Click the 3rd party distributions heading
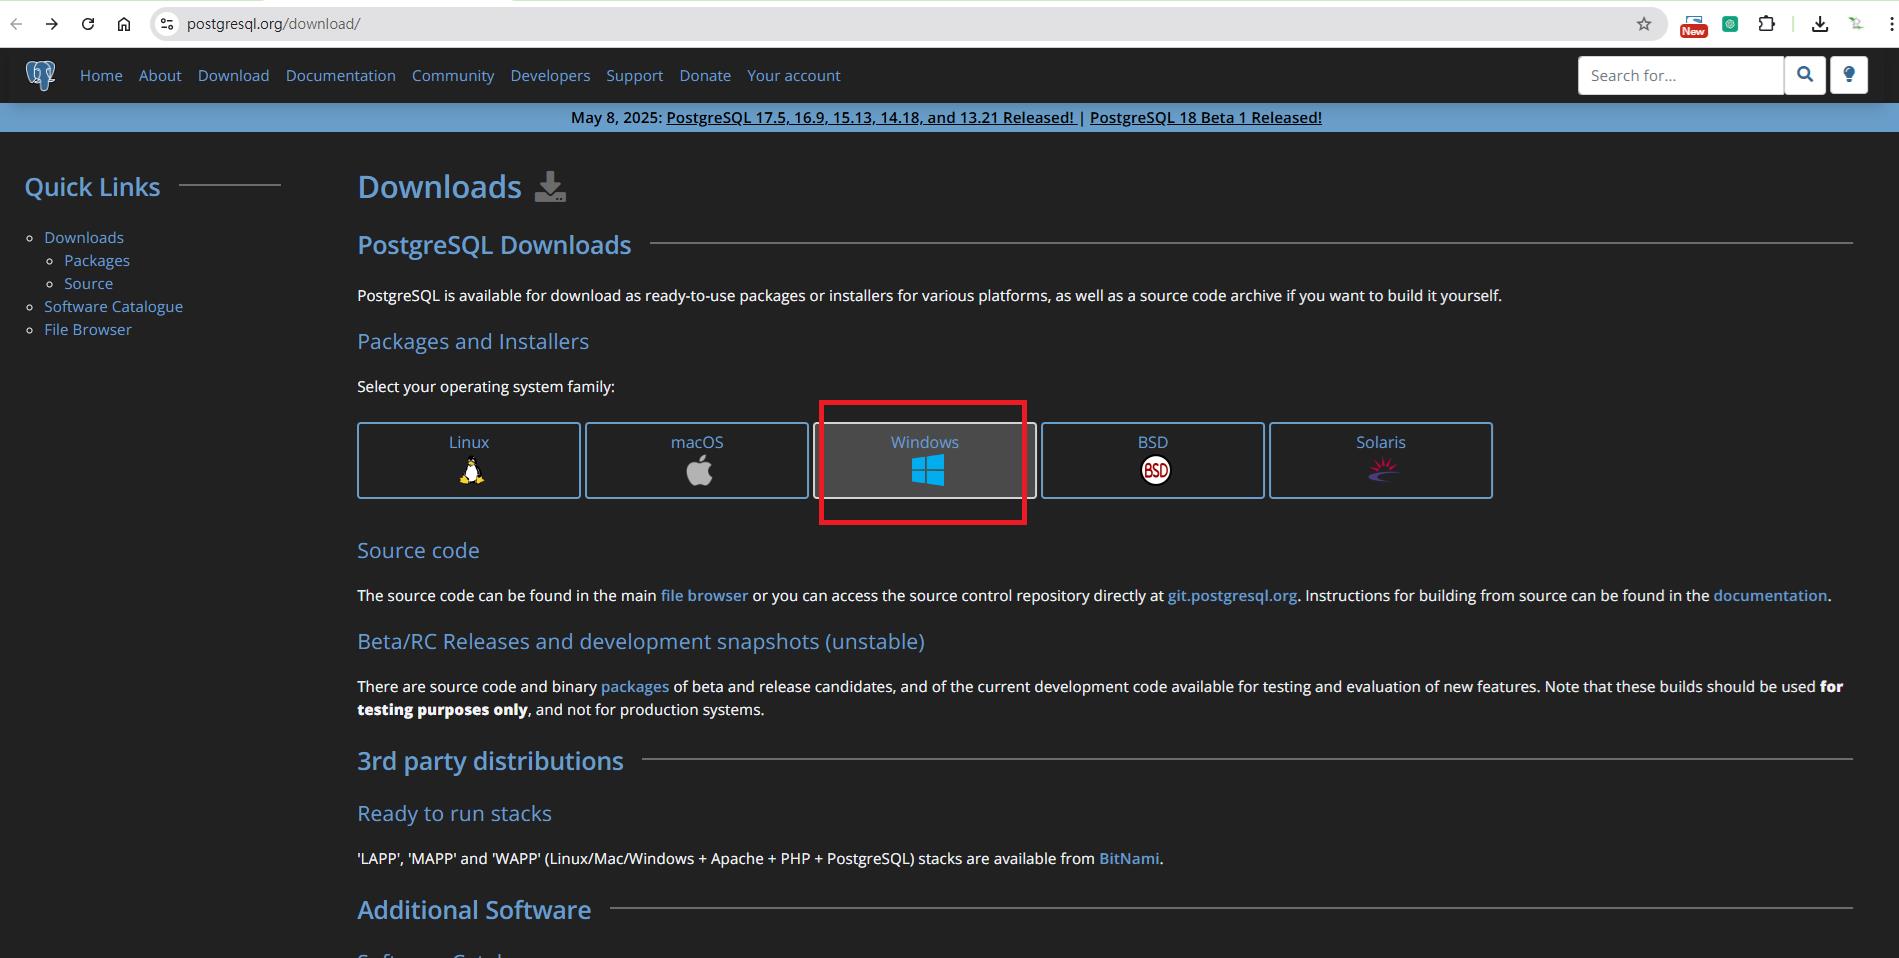Viewport: 1899px width, 958px height. coord(490,761)
